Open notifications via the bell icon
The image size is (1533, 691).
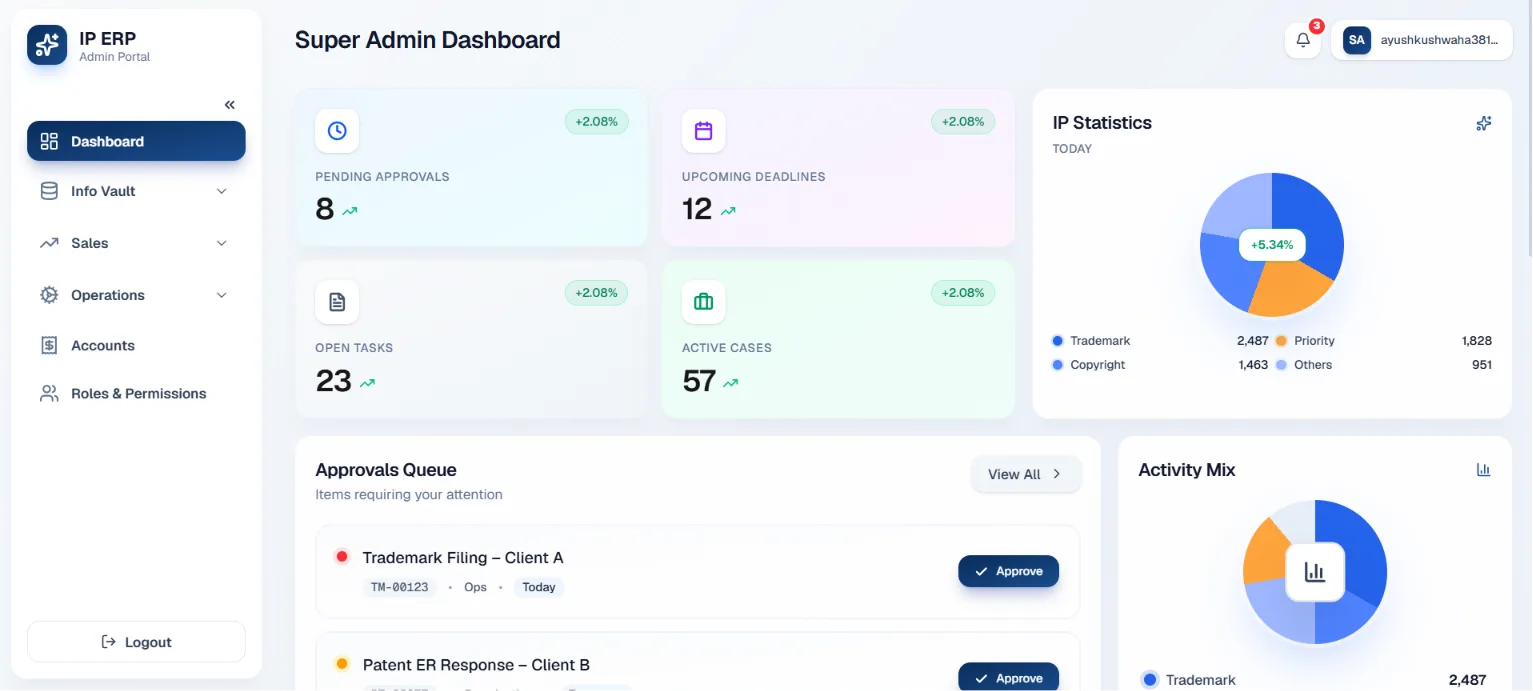[1303, 41]
